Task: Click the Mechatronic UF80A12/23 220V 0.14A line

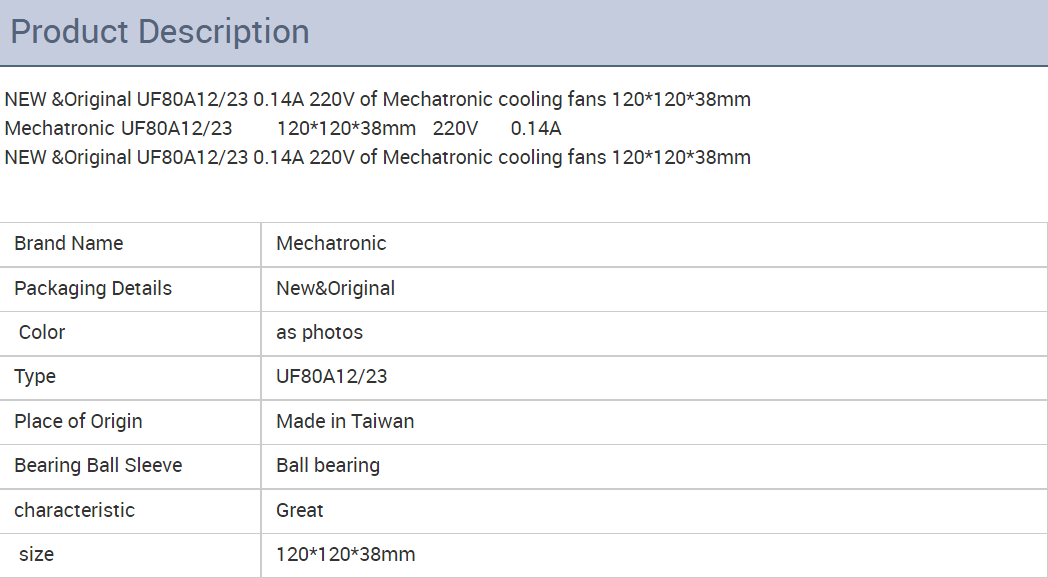Action: [283, 128]
